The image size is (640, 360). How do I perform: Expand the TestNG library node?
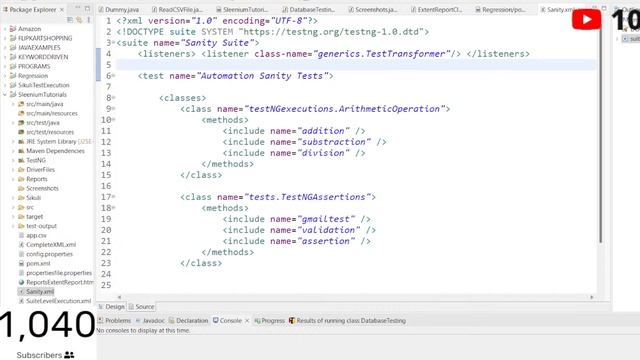point(13,160)
